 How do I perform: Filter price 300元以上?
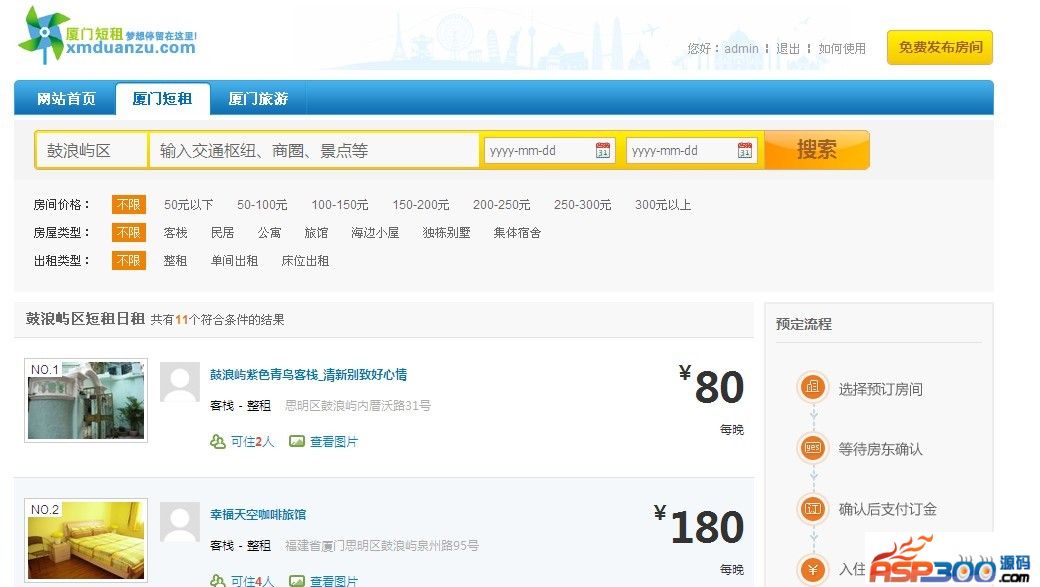(x=663, y=205)
